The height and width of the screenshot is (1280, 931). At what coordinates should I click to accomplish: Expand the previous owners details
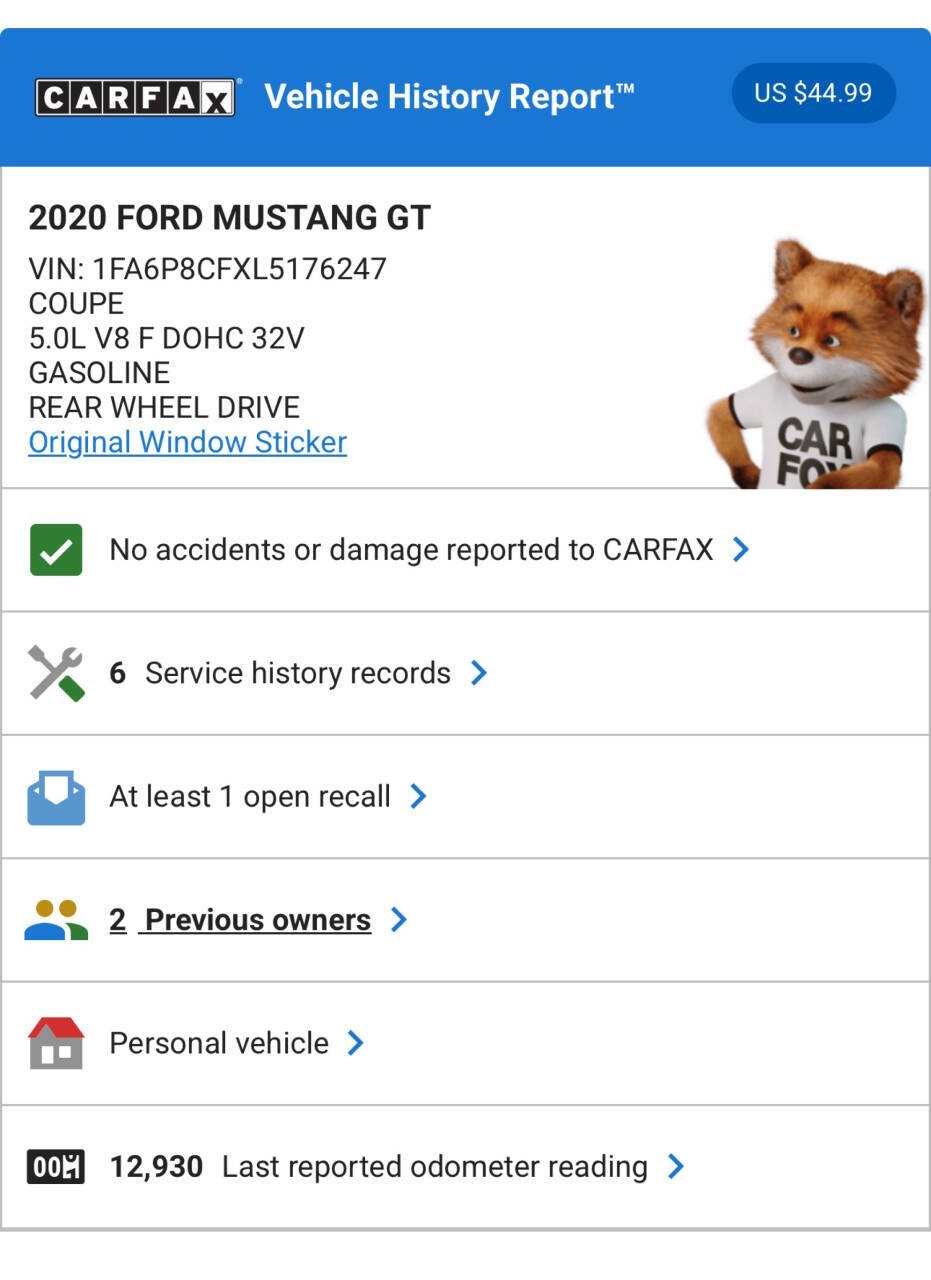click(398, 919)
